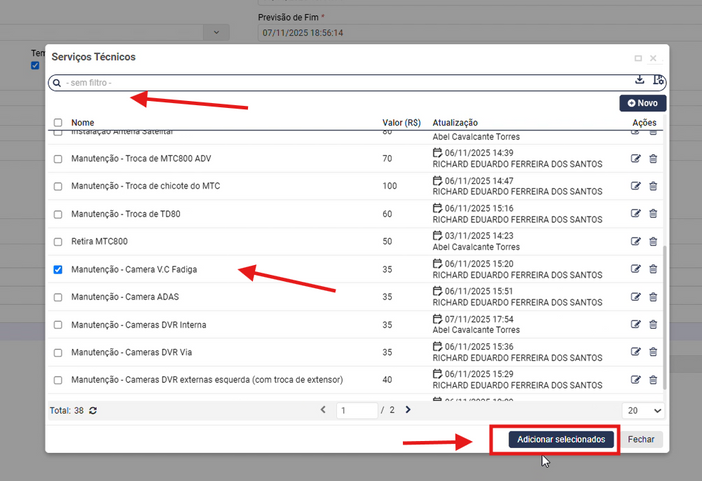Click the download/export icon in the filter bar
Screen dimensions: 702x481
point(640,80)
